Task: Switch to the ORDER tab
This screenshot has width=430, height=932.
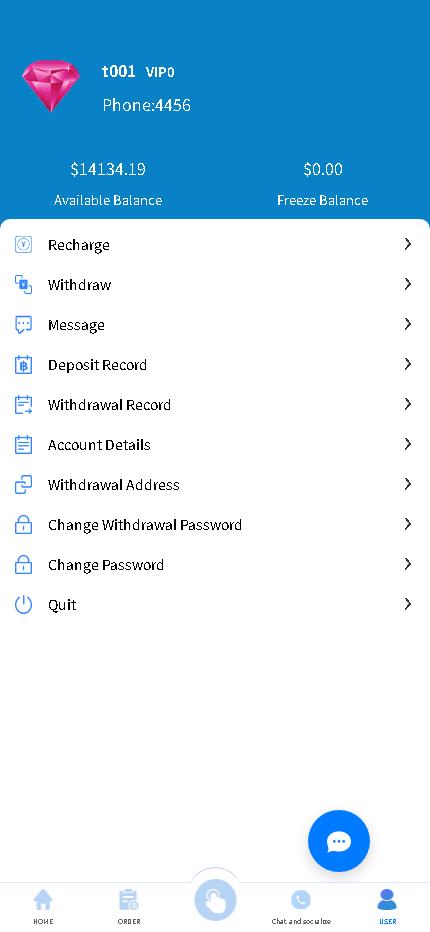Action: click(x=129, y=906)
